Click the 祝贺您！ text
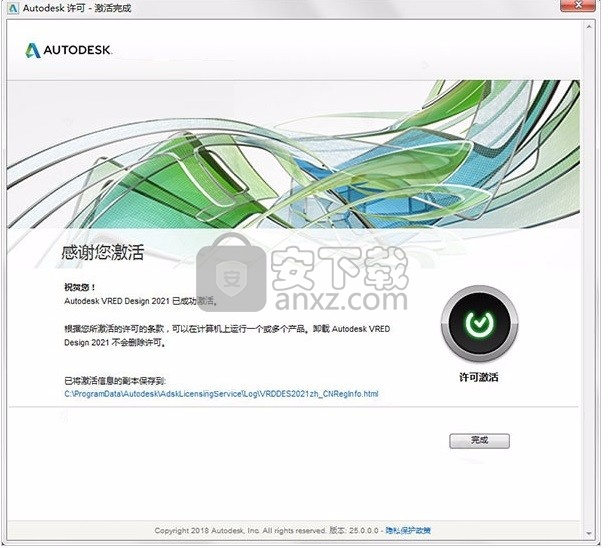Screen dimensions: 608x548 point(79,287)
